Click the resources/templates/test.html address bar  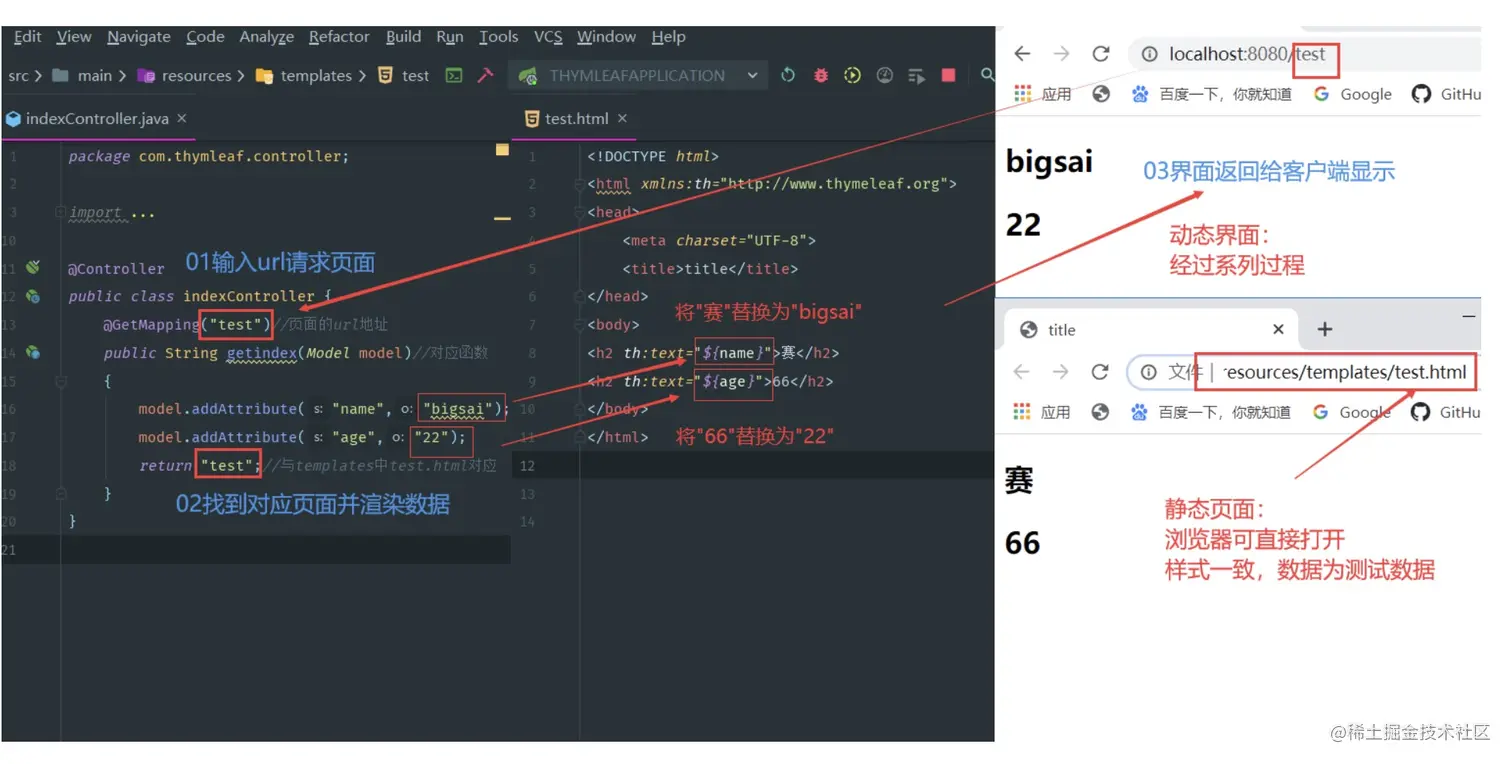1303,372
